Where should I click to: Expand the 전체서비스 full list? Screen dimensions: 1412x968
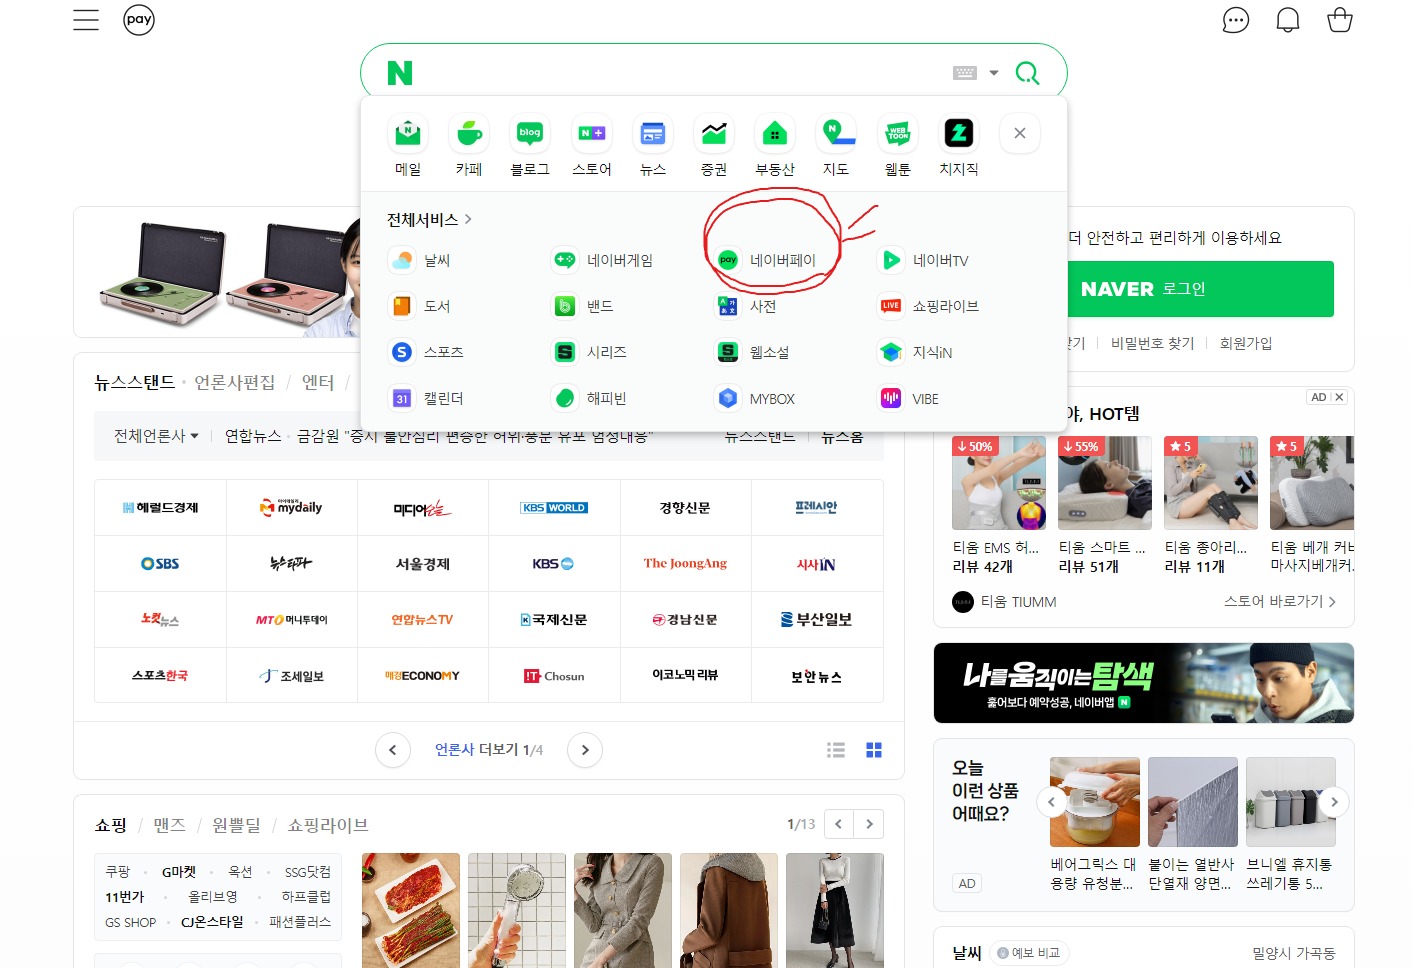429,219
